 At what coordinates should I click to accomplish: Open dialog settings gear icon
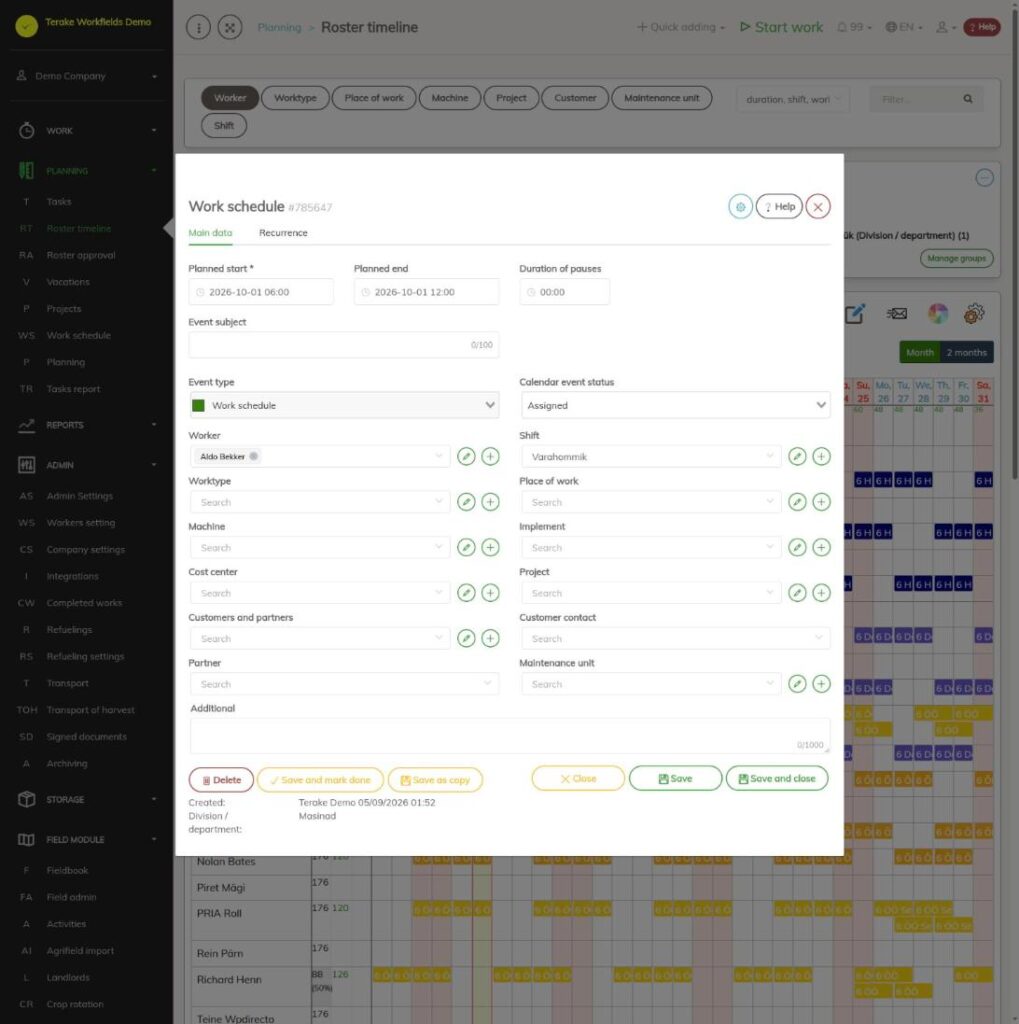click(x=741, y=207)
